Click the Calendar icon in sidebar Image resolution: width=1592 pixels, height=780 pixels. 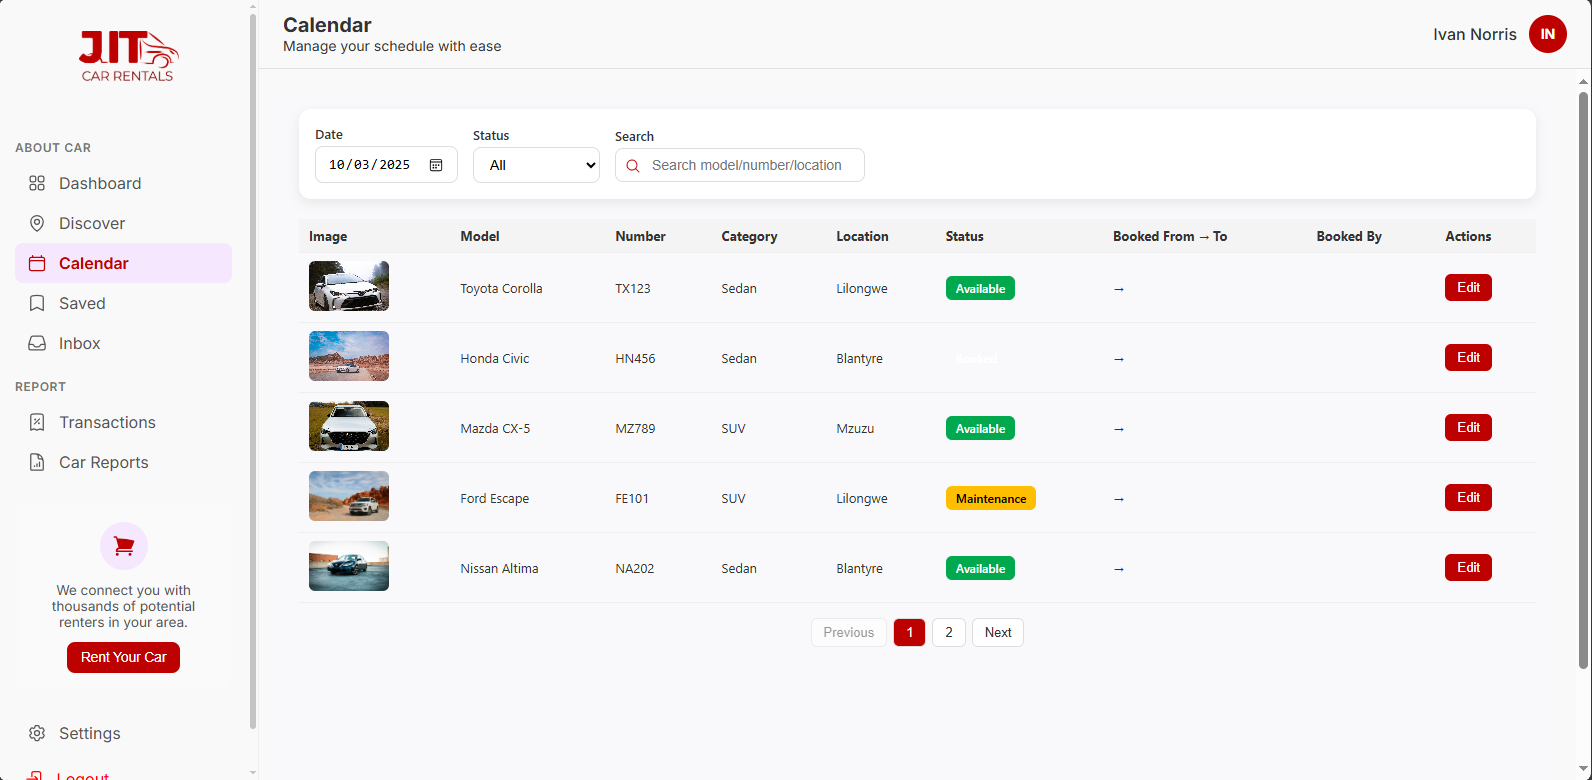[x=37, y=263]
